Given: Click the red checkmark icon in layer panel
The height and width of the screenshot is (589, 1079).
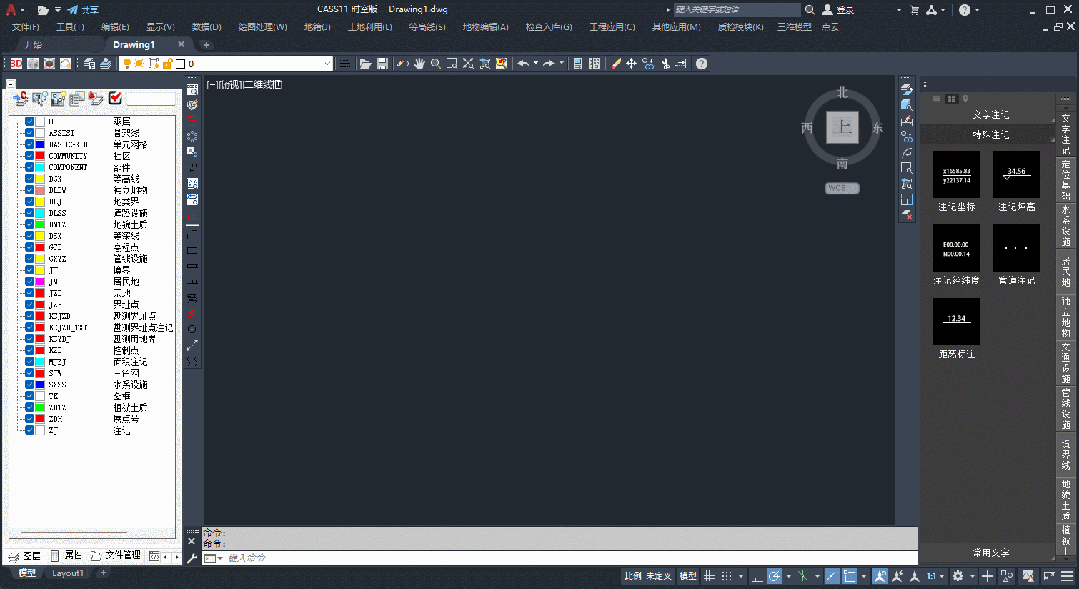Looking at the screenshot, I should coord(115,98).
